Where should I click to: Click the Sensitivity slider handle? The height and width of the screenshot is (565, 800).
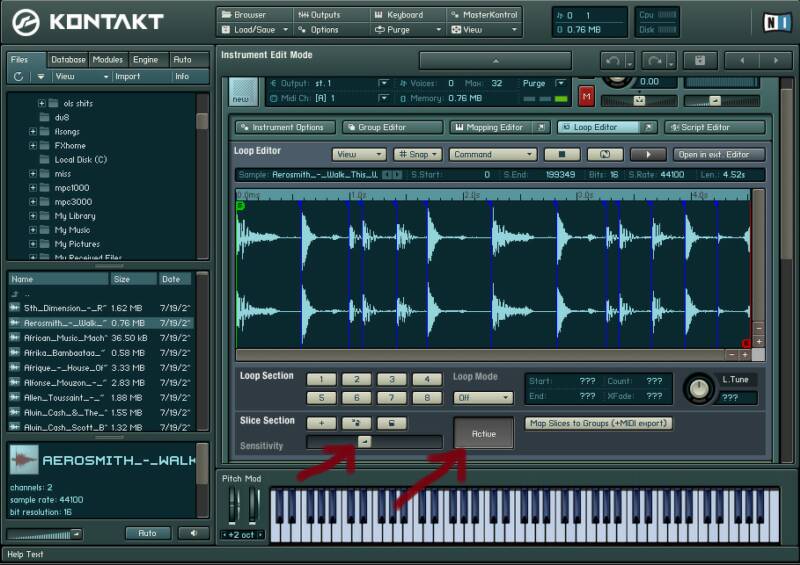(x=364, y=441)
